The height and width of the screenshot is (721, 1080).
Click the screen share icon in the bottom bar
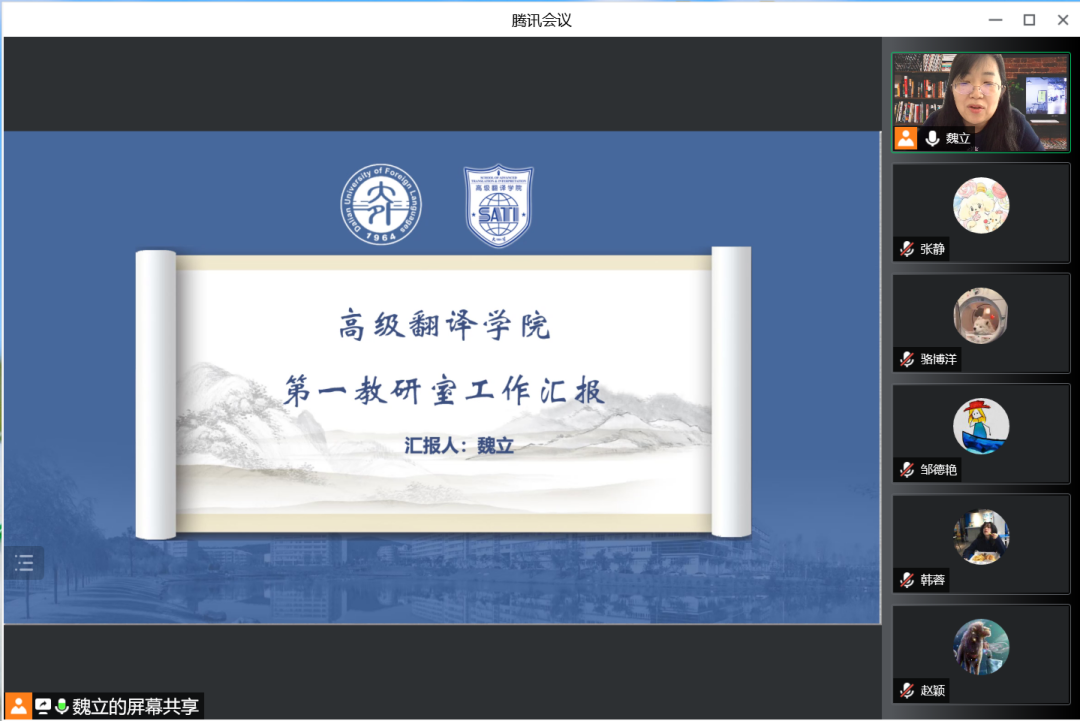[x=40, y=706]
